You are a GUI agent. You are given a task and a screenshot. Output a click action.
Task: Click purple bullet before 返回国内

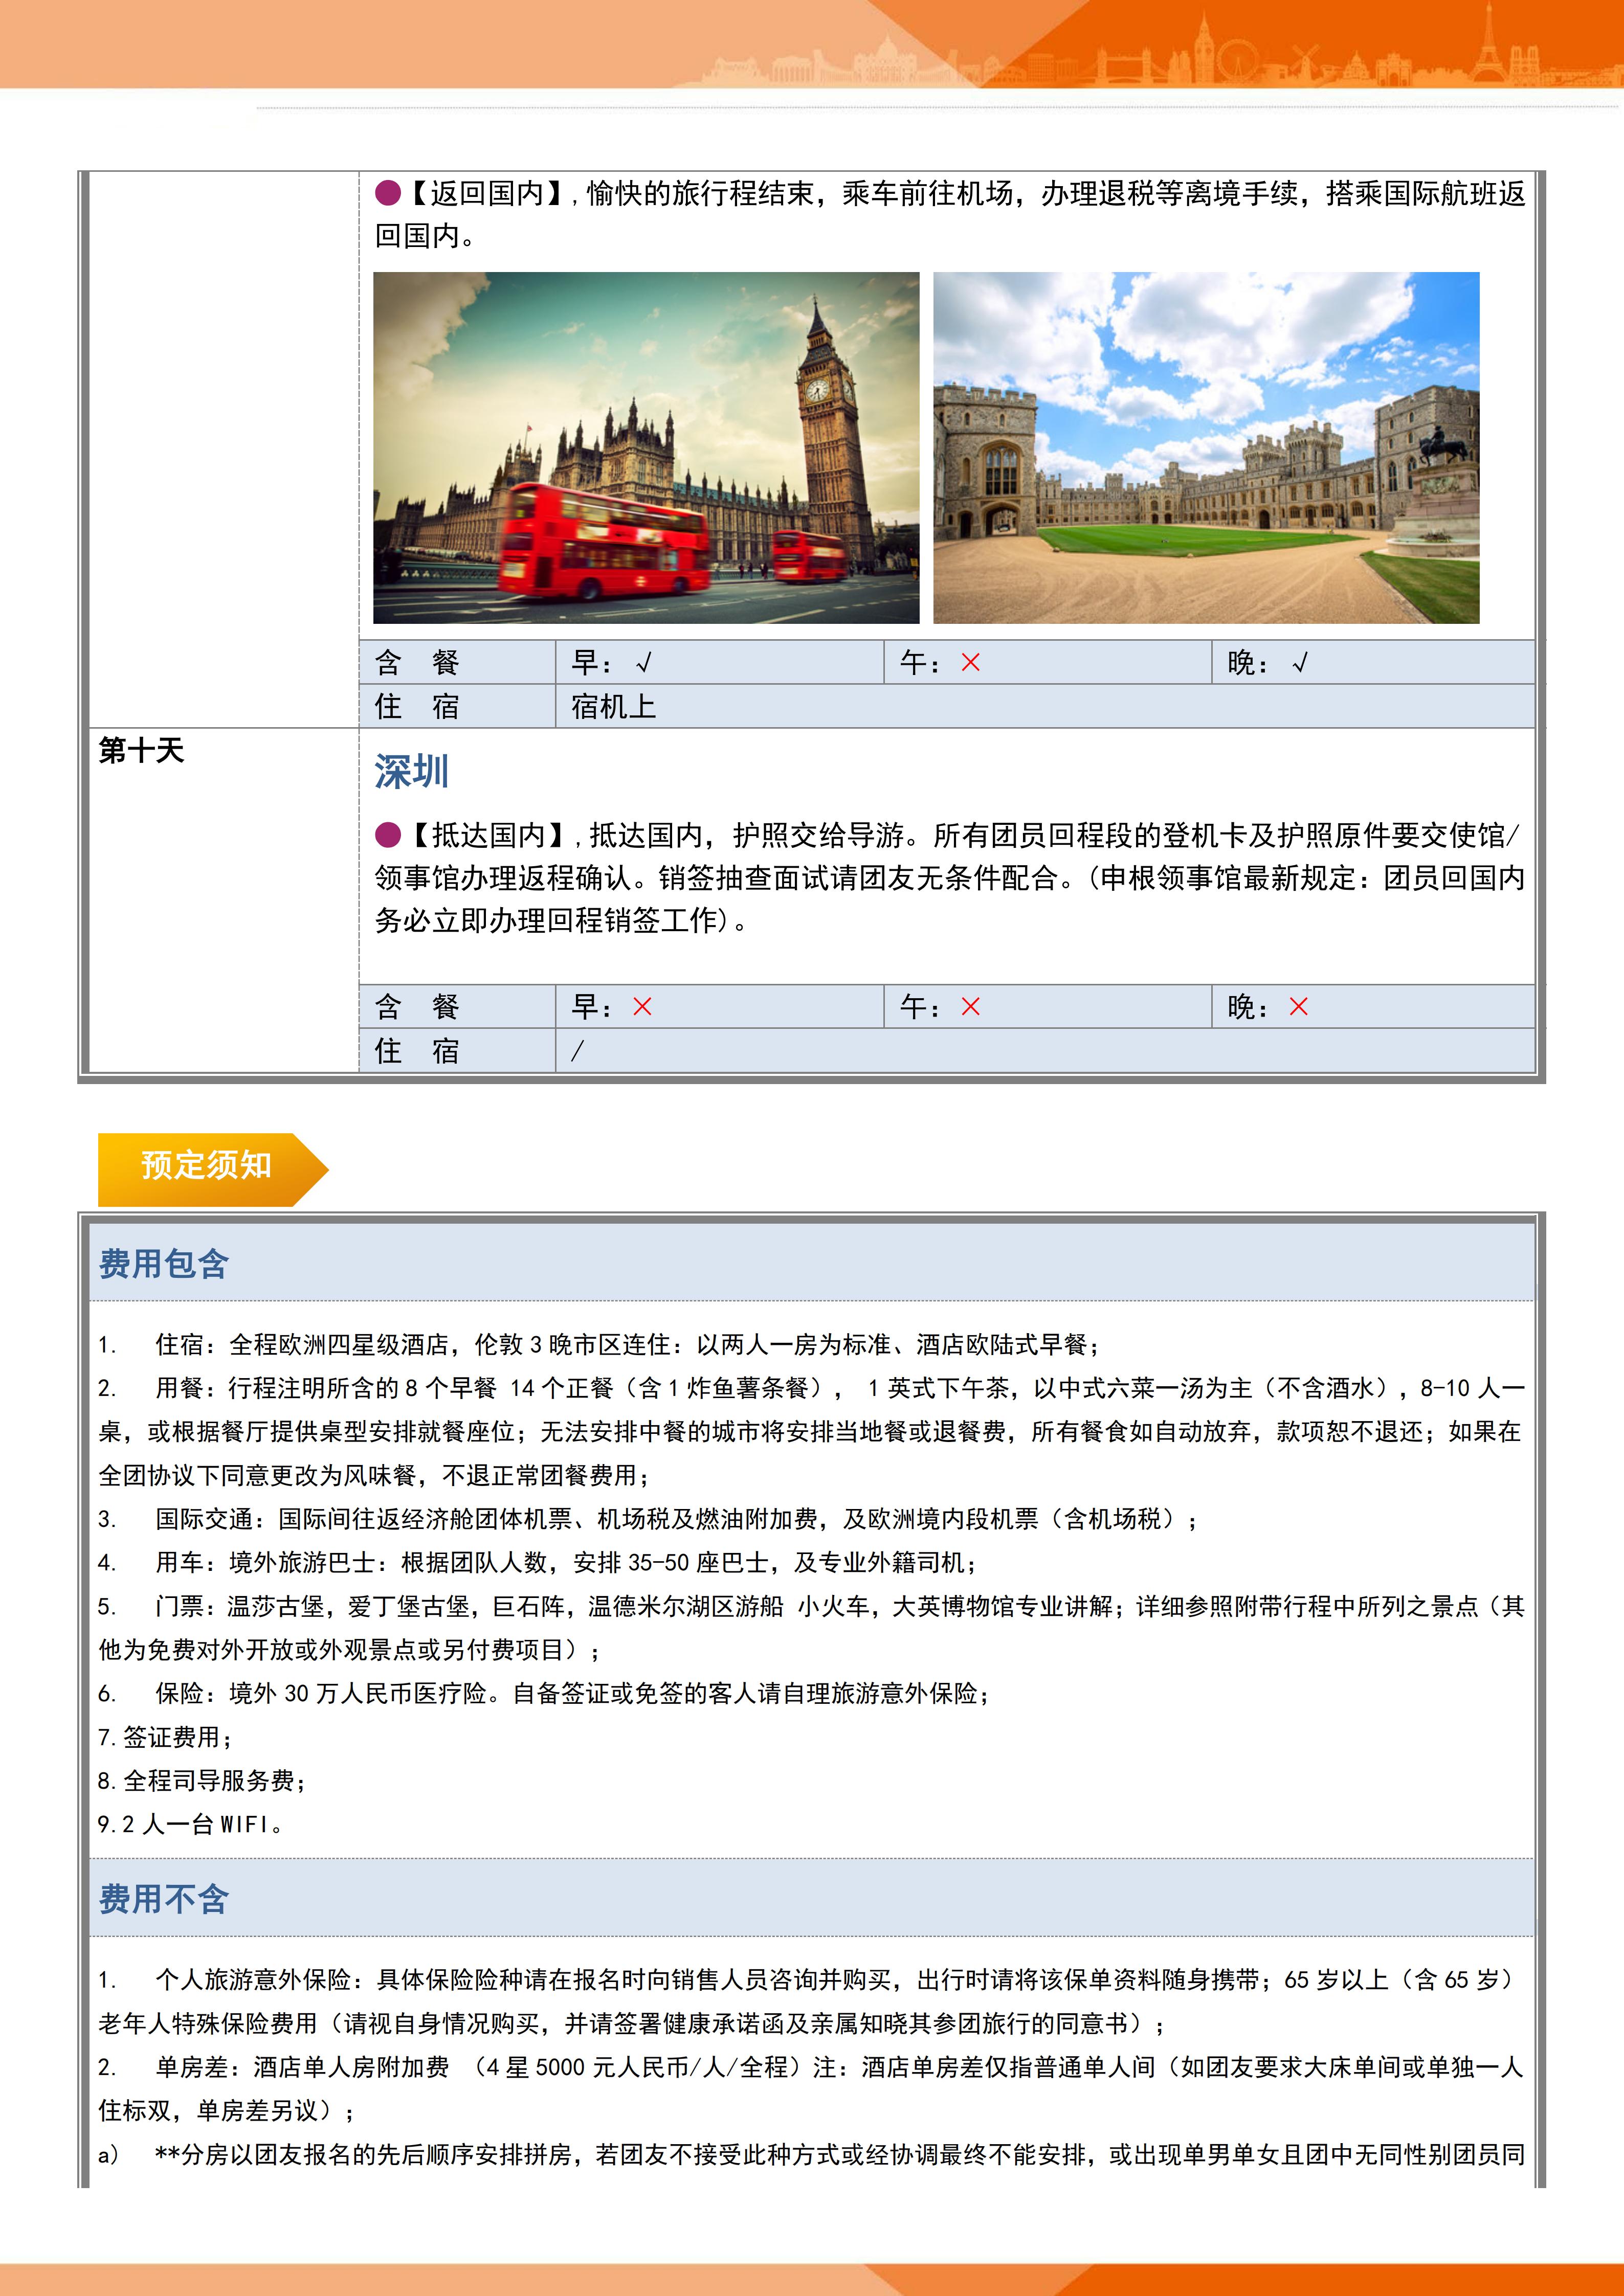point(388,193)
